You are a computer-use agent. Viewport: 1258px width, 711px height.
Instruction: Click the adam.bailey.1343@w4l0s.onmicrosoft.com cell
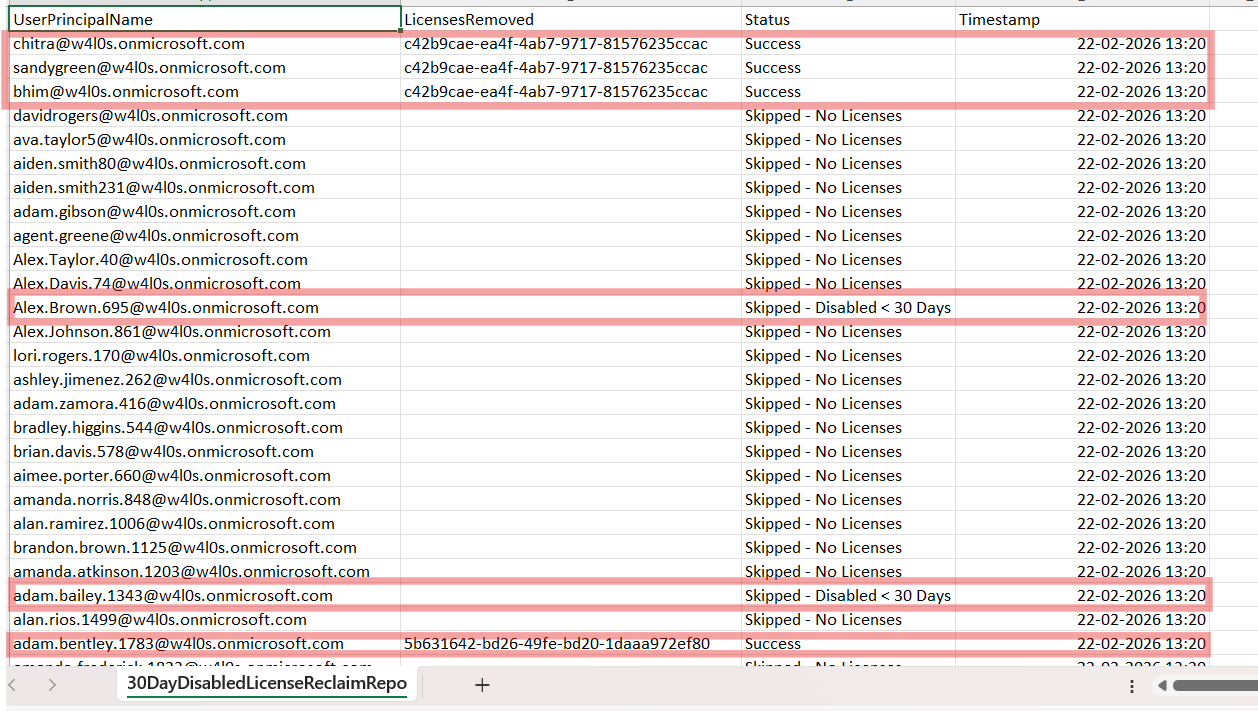(204, 596)
